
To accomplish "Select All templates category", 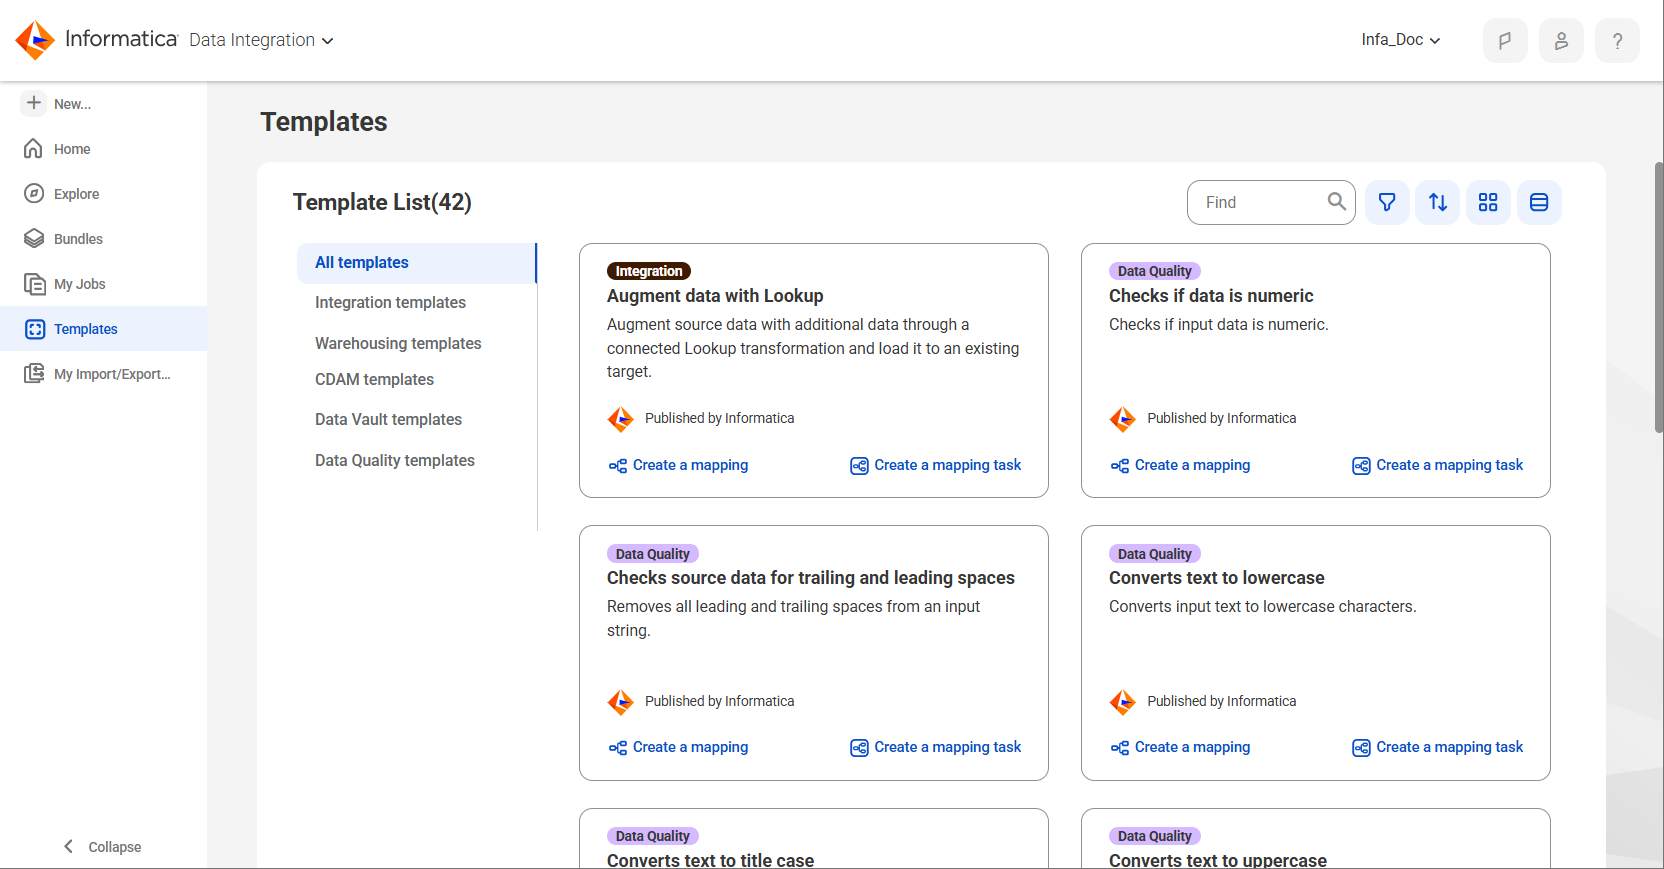I will pos(417,263).
